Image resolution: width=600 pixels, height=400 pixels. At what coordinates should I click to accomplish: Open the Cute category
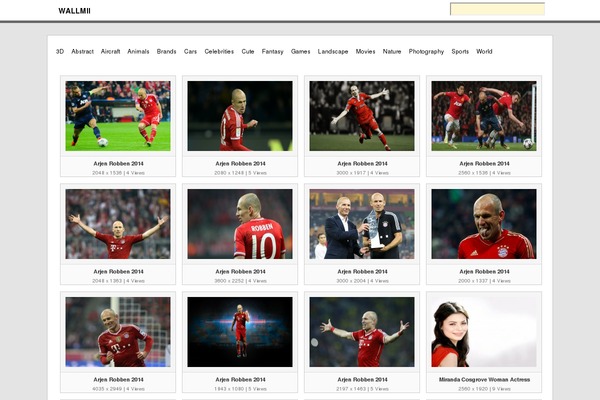click(248, 51)
